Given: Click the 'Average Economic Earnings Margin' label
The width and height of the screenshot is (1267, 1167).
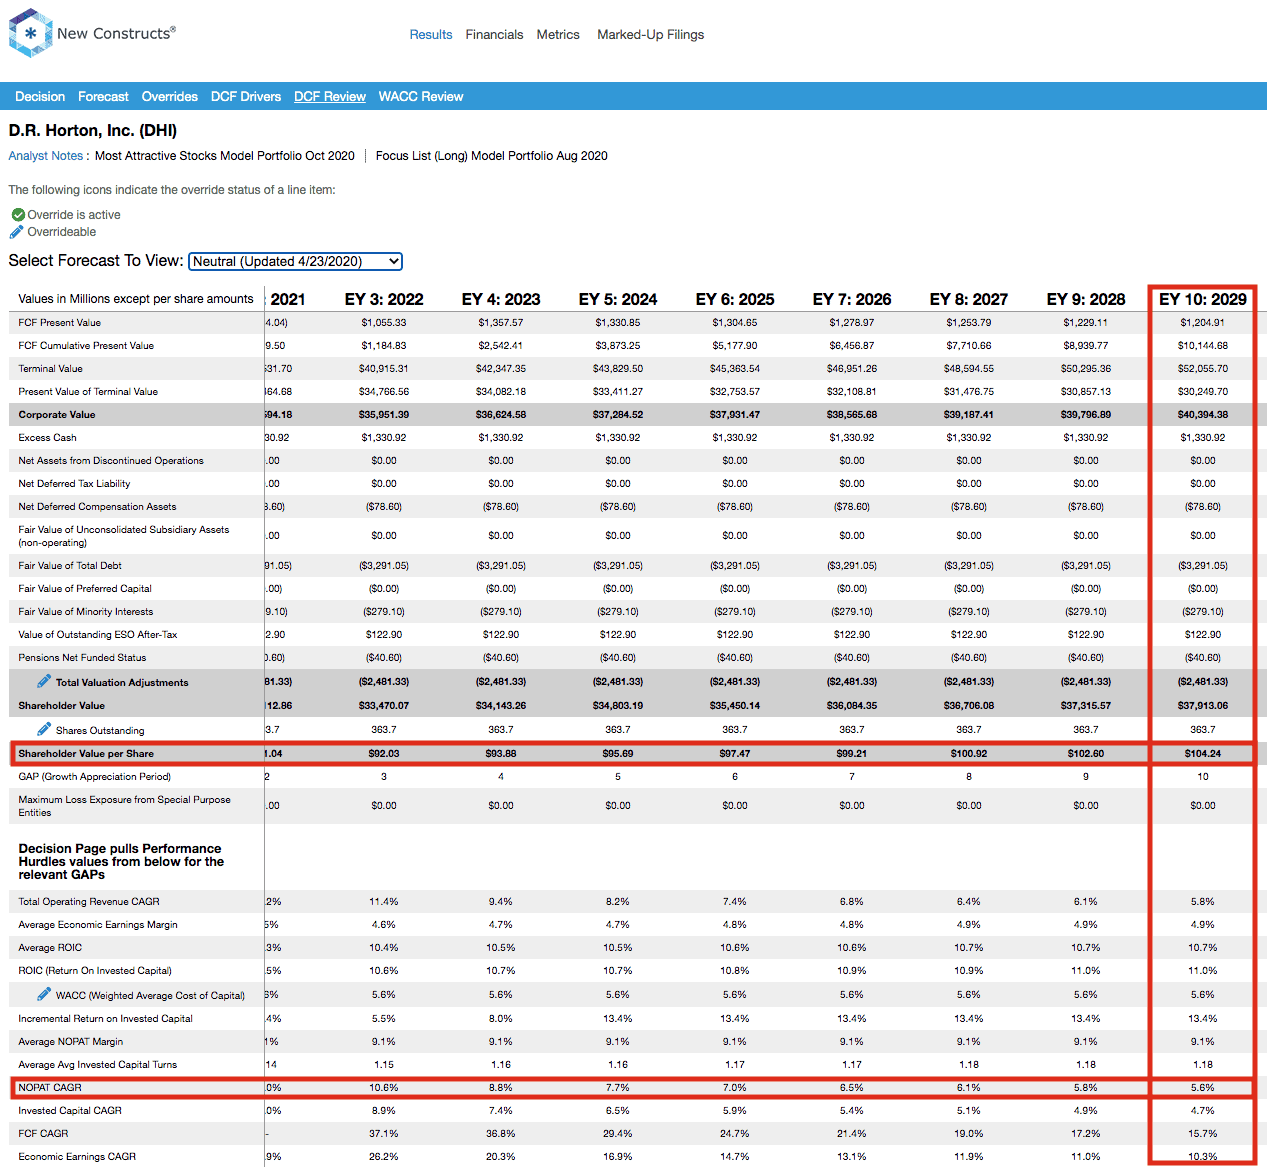Looking at the screenshot, I should click(x=98, y=925).
